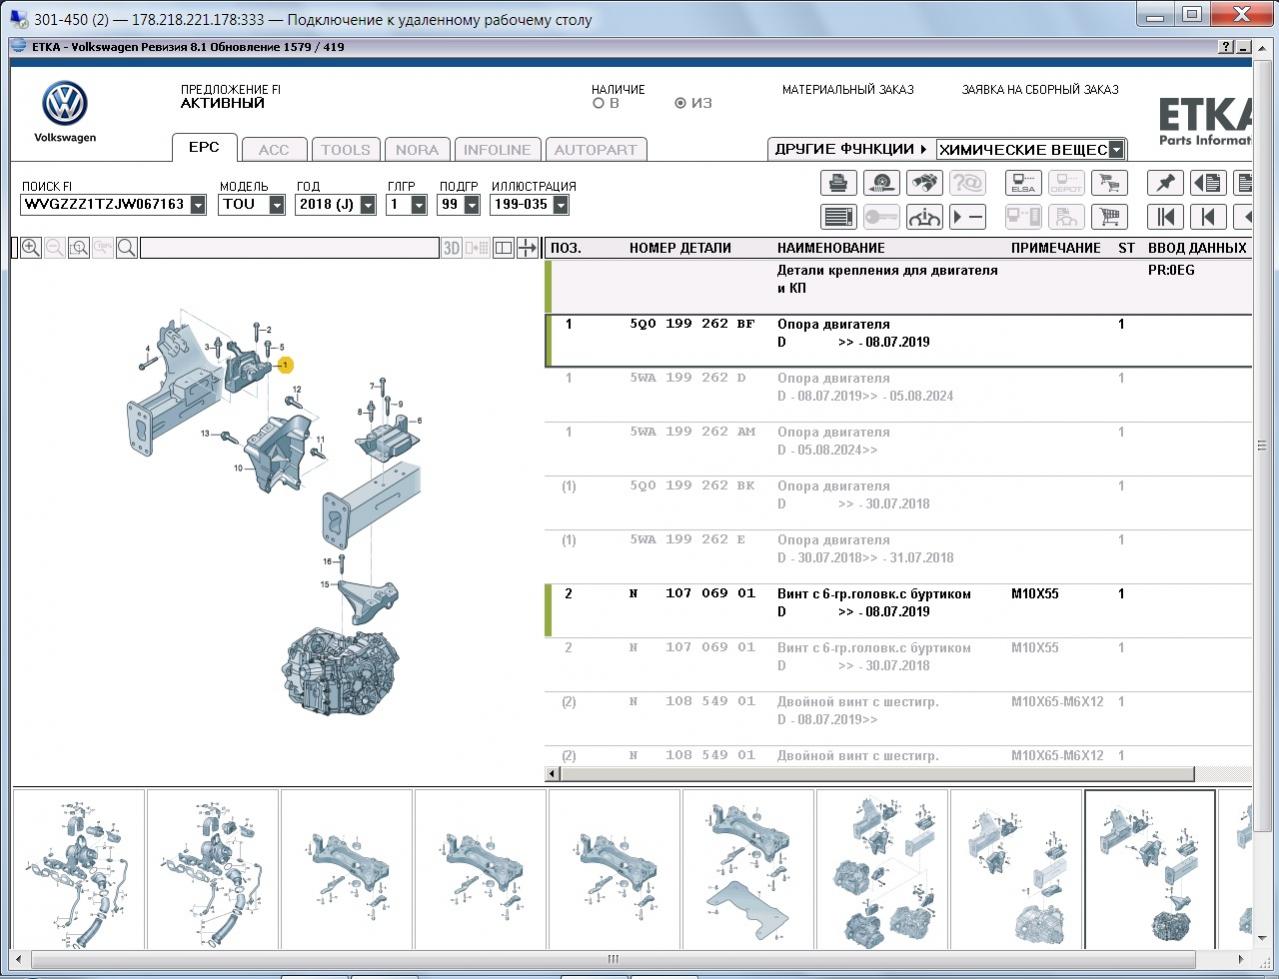Select first N 108 549 01 row
1279x979 pixels.
(898, 718)
